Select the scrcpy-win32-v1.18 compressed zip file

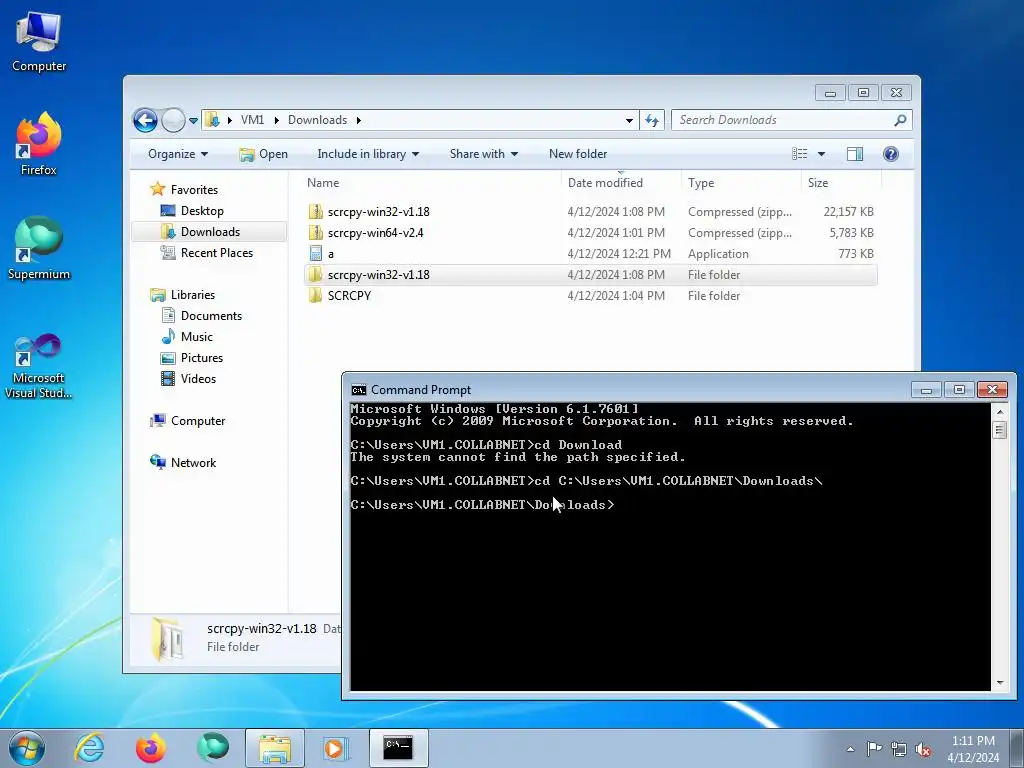point(590,212)
